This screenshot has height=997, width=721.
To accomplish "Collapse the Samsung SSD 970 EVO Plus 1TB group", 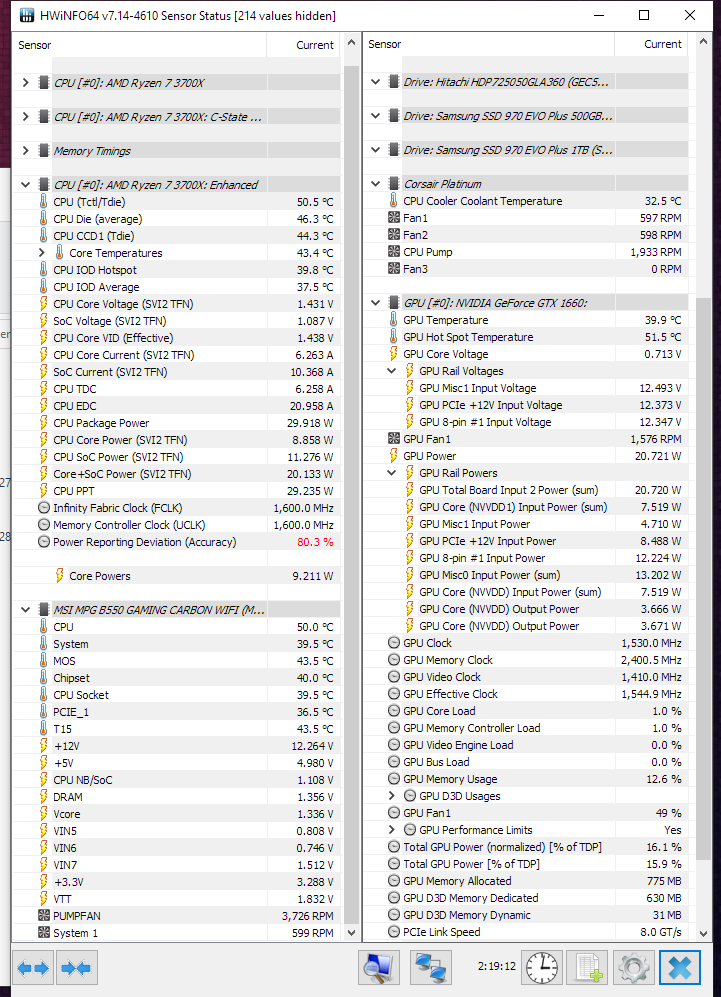I will click(x=376, y=150).
